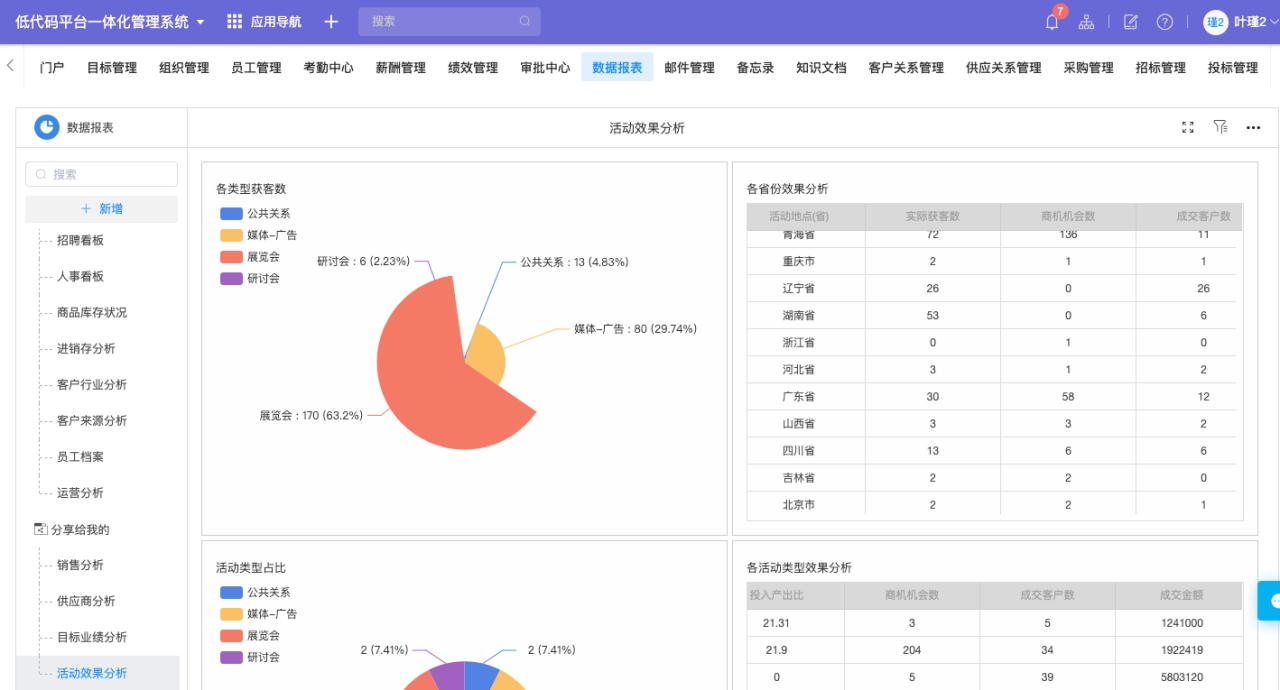Click the organization structure icon
This screenshot has width=1280, height=690.
point(1086,22)
